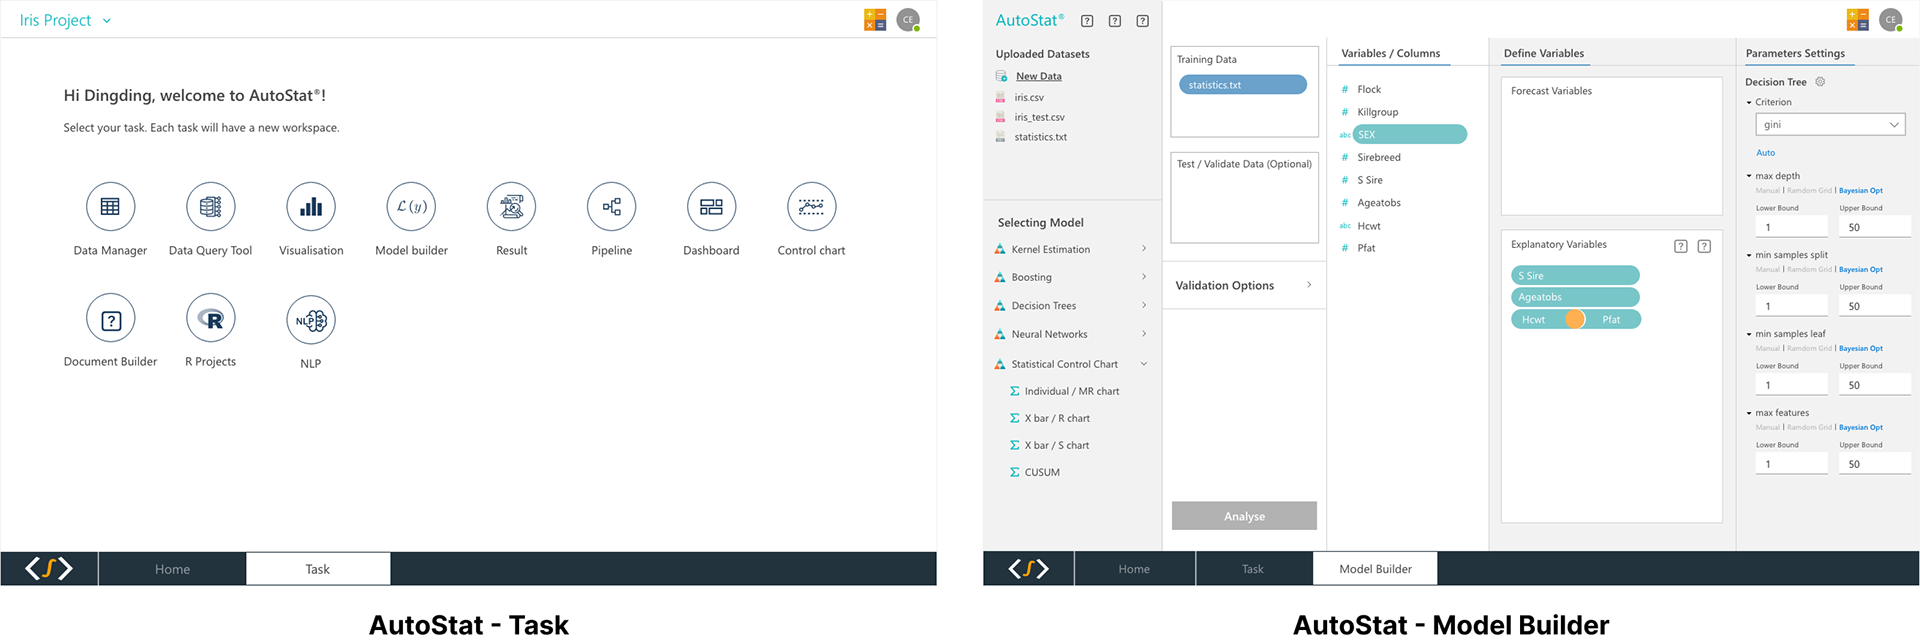Image resolution: width=1920 pixels, height=641 pixels.
Task: Collapse the max depth parameter section
Action: 1749,176
